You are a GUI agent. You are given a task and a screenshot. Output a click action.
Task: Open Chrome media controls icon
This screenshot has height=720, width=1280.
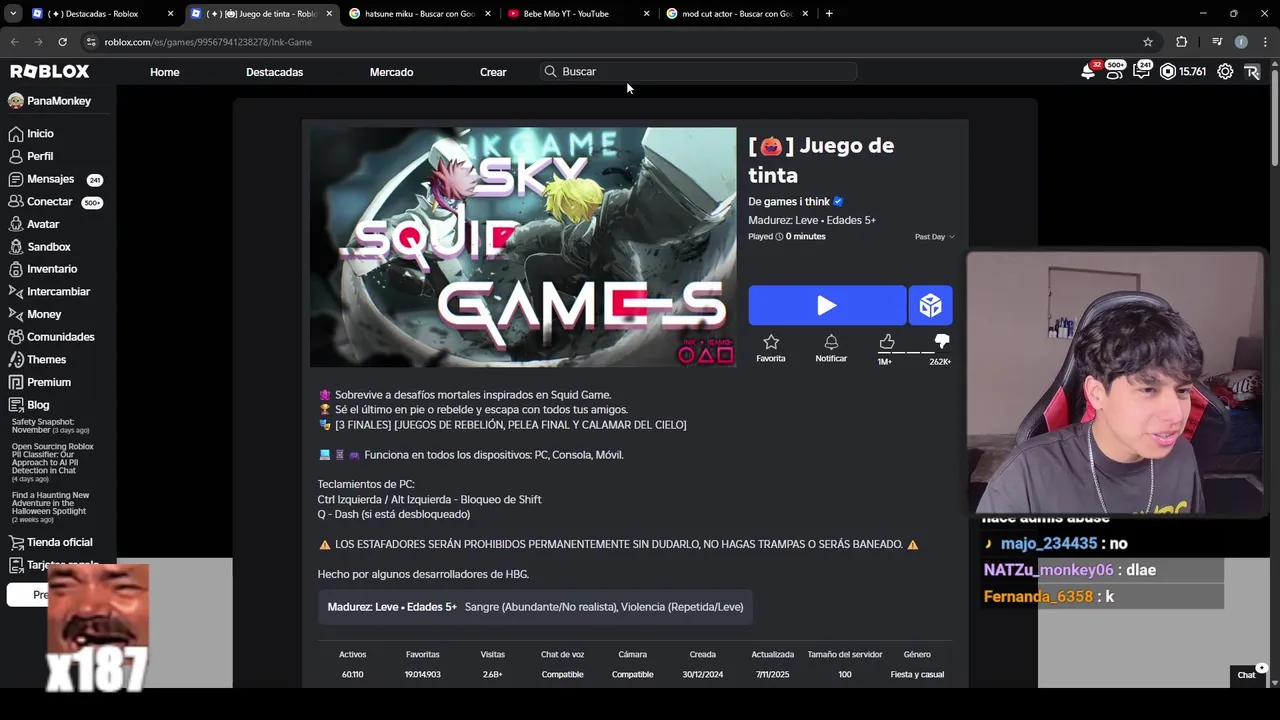pos(1217,42)
